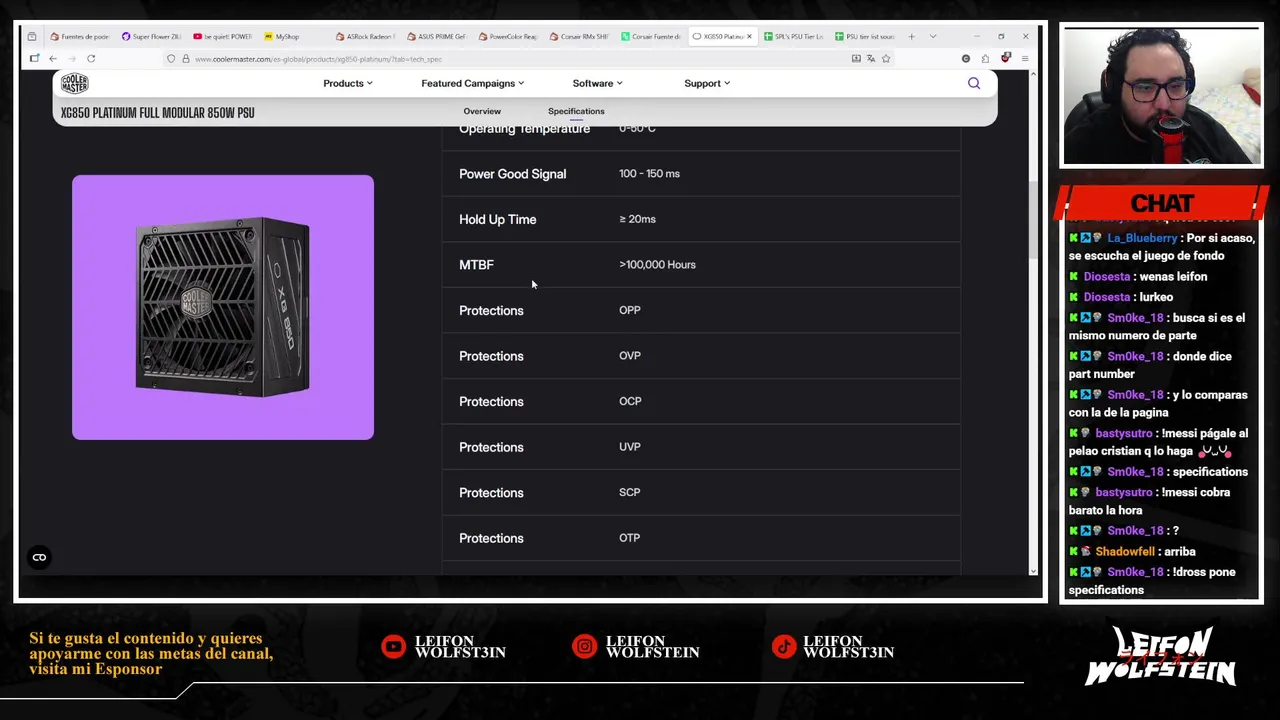The width and height of the screenshot is (1280, 720).
Task: Click the Cooler Master logo
Action: 74,83
